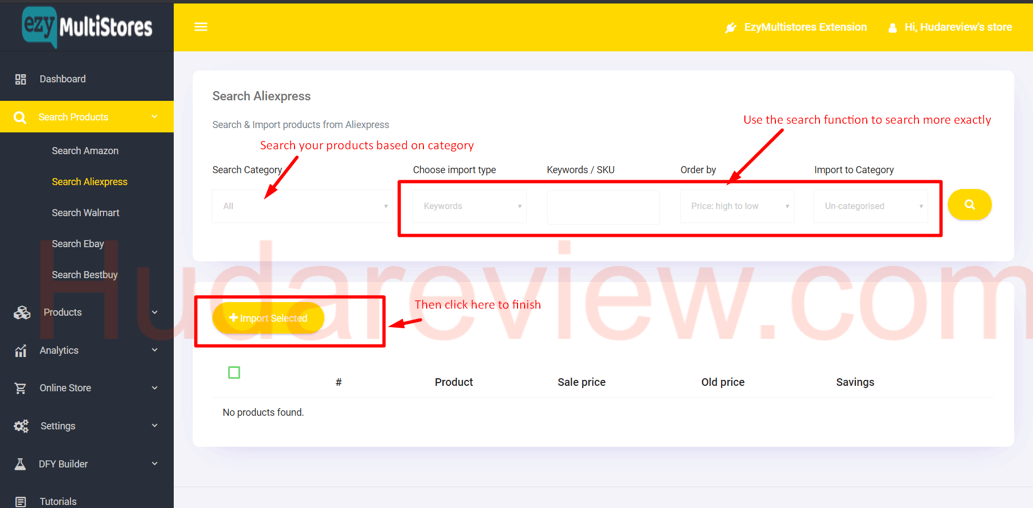Click the ezy MultiStores logo
Screen dimensions: 1033x508
tap(87, 27)
